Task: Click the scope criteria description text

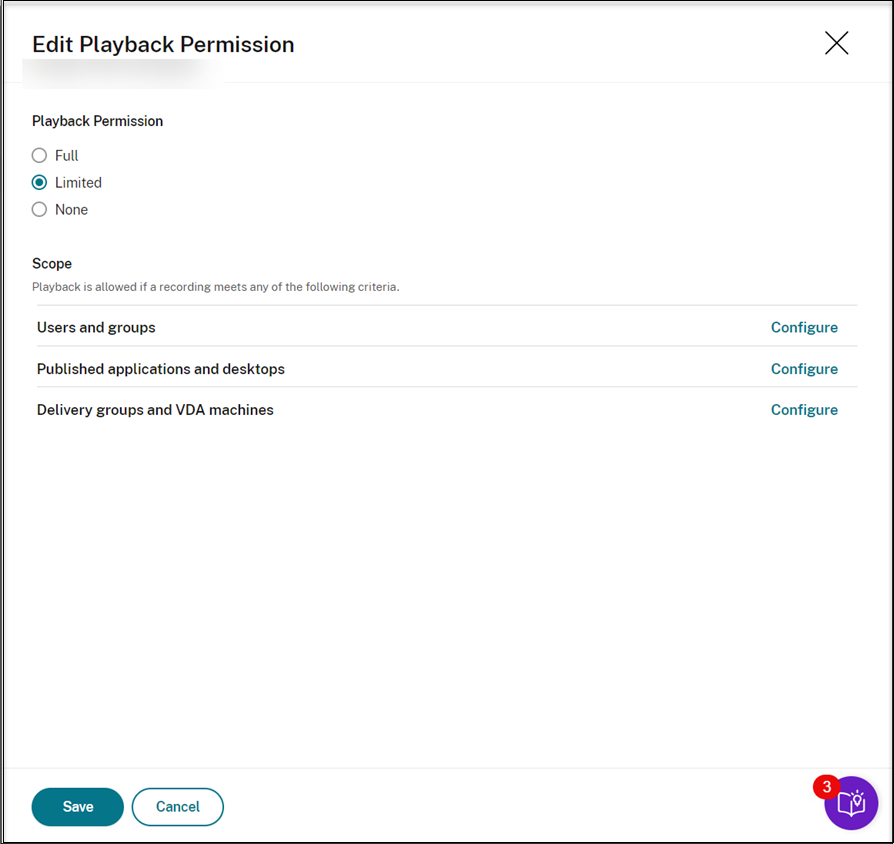Action: pyautogui.click(x=215, y=287)
